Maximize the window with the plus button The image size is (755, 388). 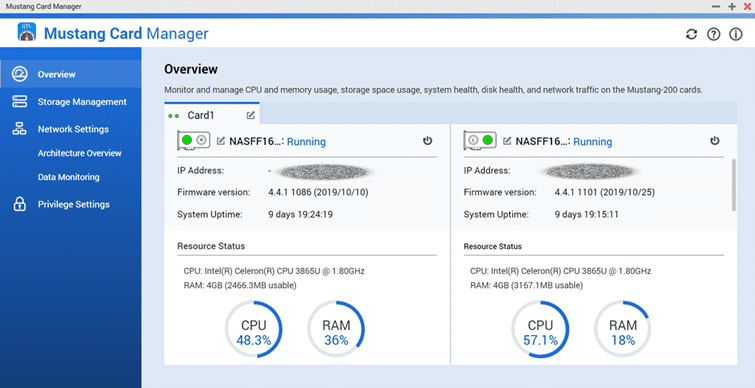point(732,6)
